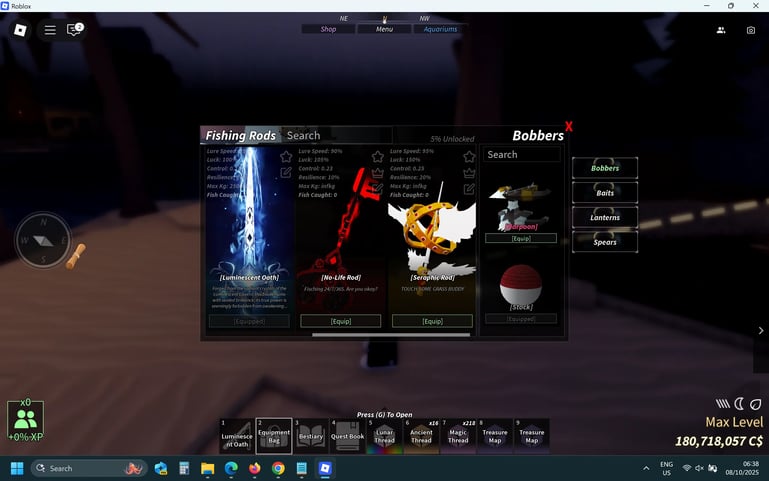Expand the right side panel arrow
The width and height of the screenshot is (769, 481).
tap(760, 330)
